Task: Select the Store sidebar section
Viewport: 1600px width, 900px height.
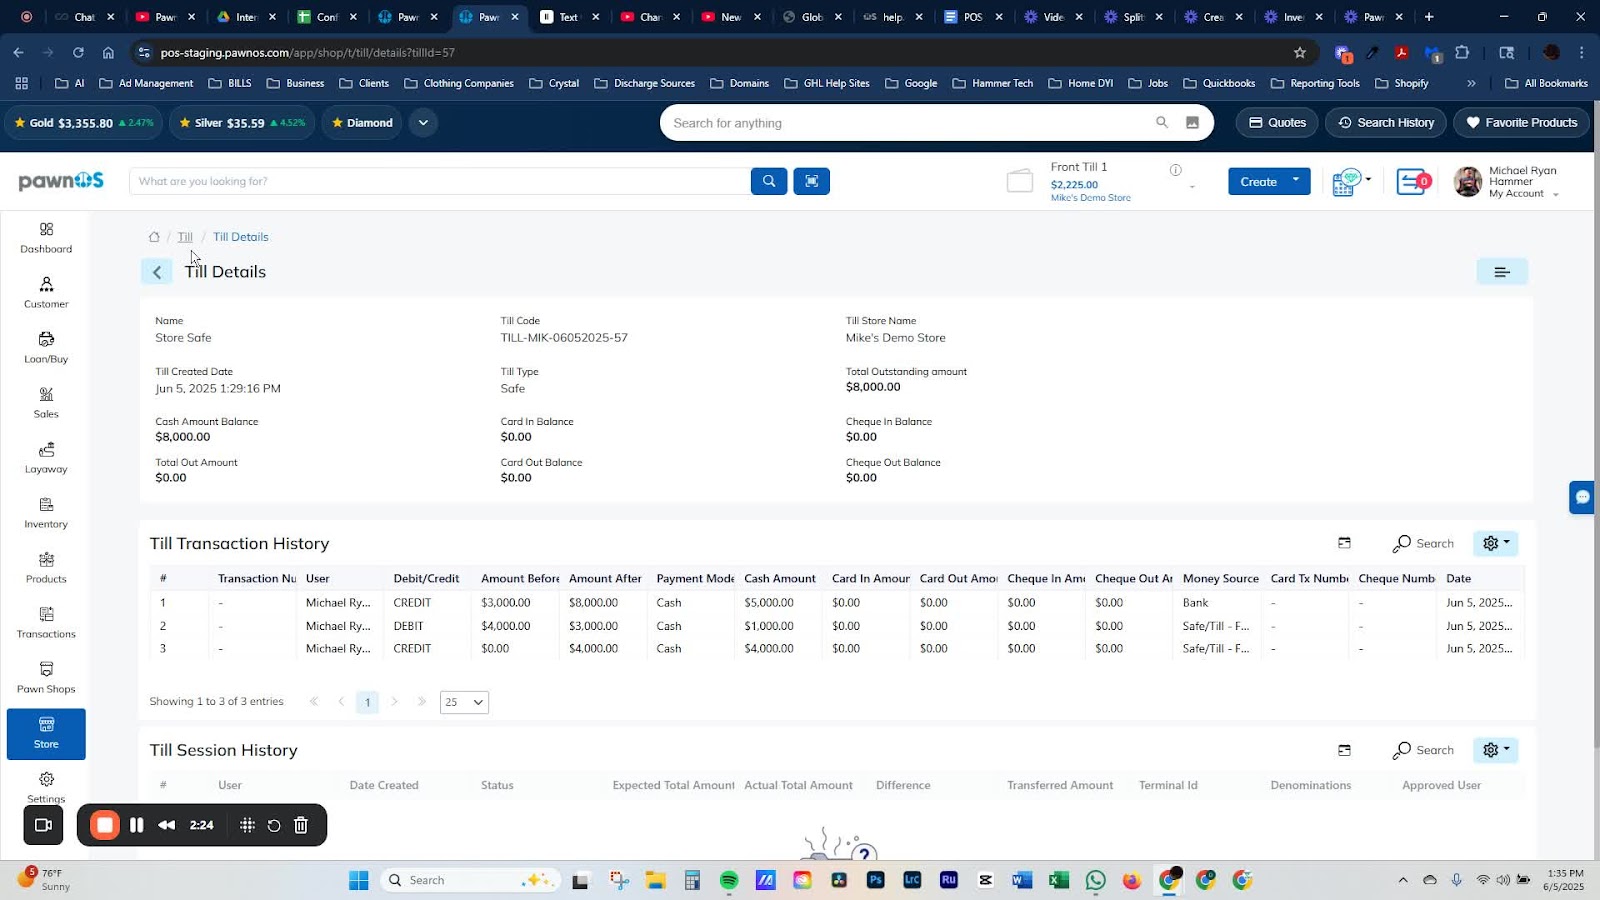Action: point(46,733)
